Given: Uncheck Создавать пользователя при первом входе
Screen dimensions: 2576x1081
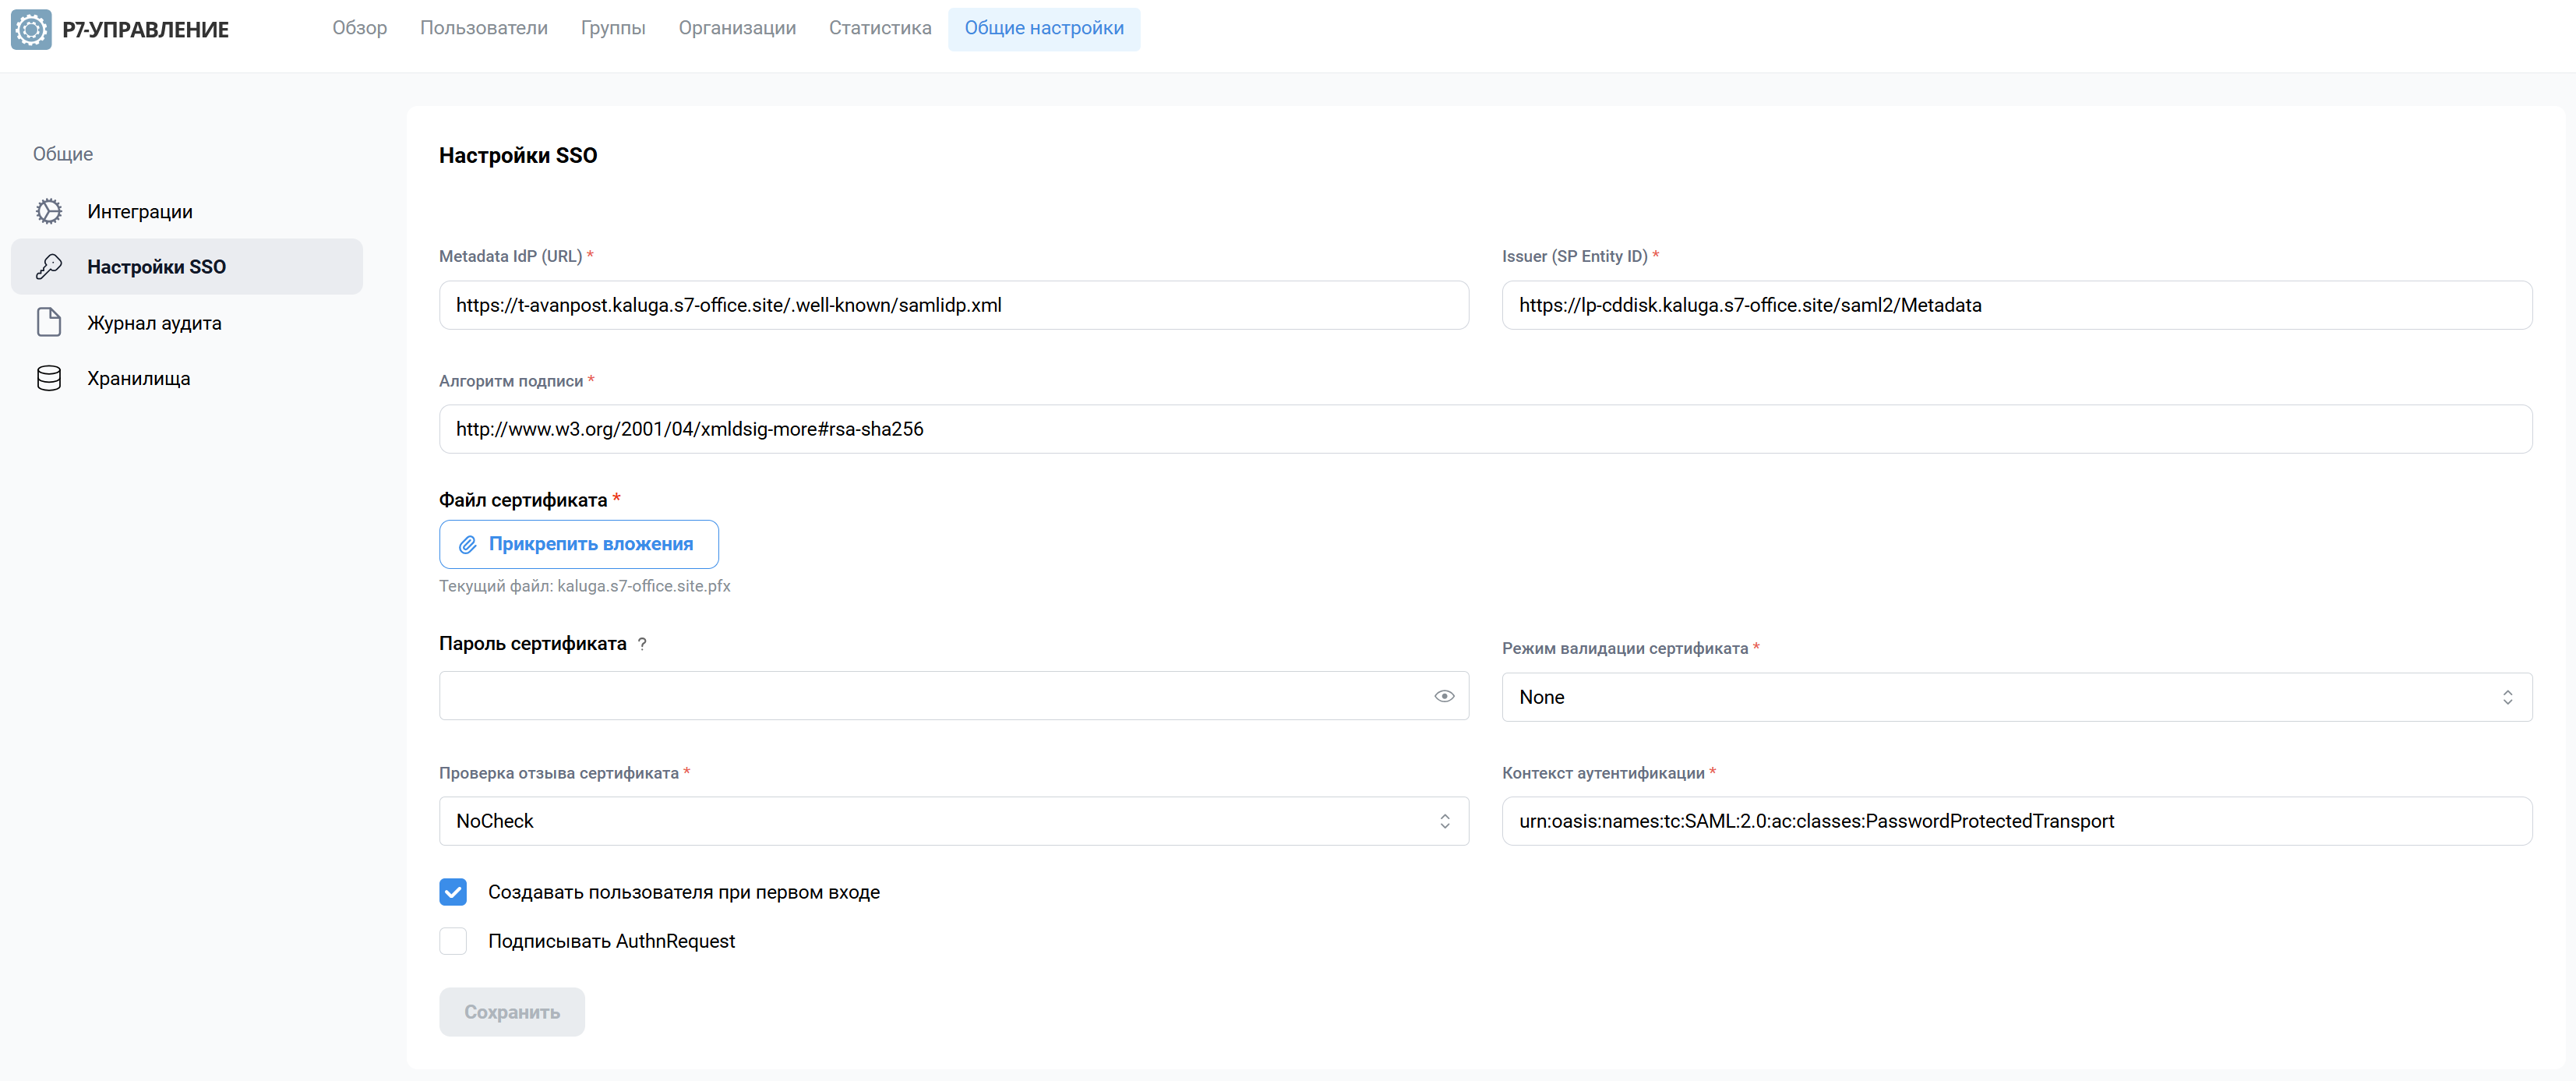Looking at the screenshot, I should click(x=453, y=892).
